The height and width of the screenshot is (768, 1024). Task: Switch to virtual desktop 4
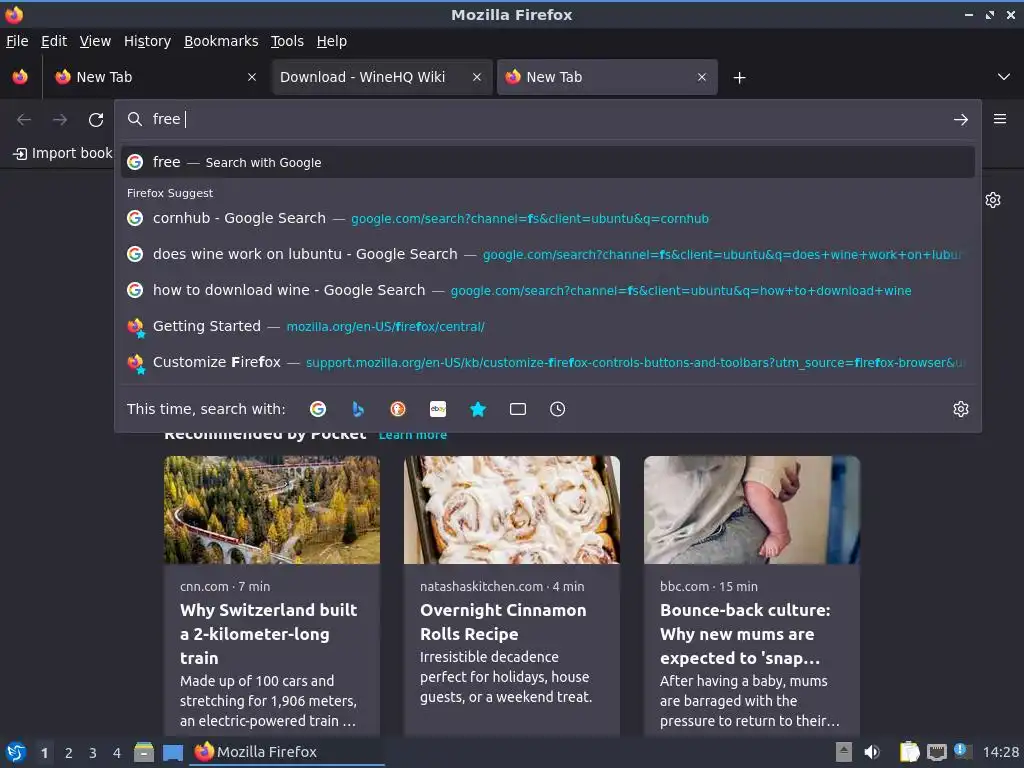click(117, 753)
